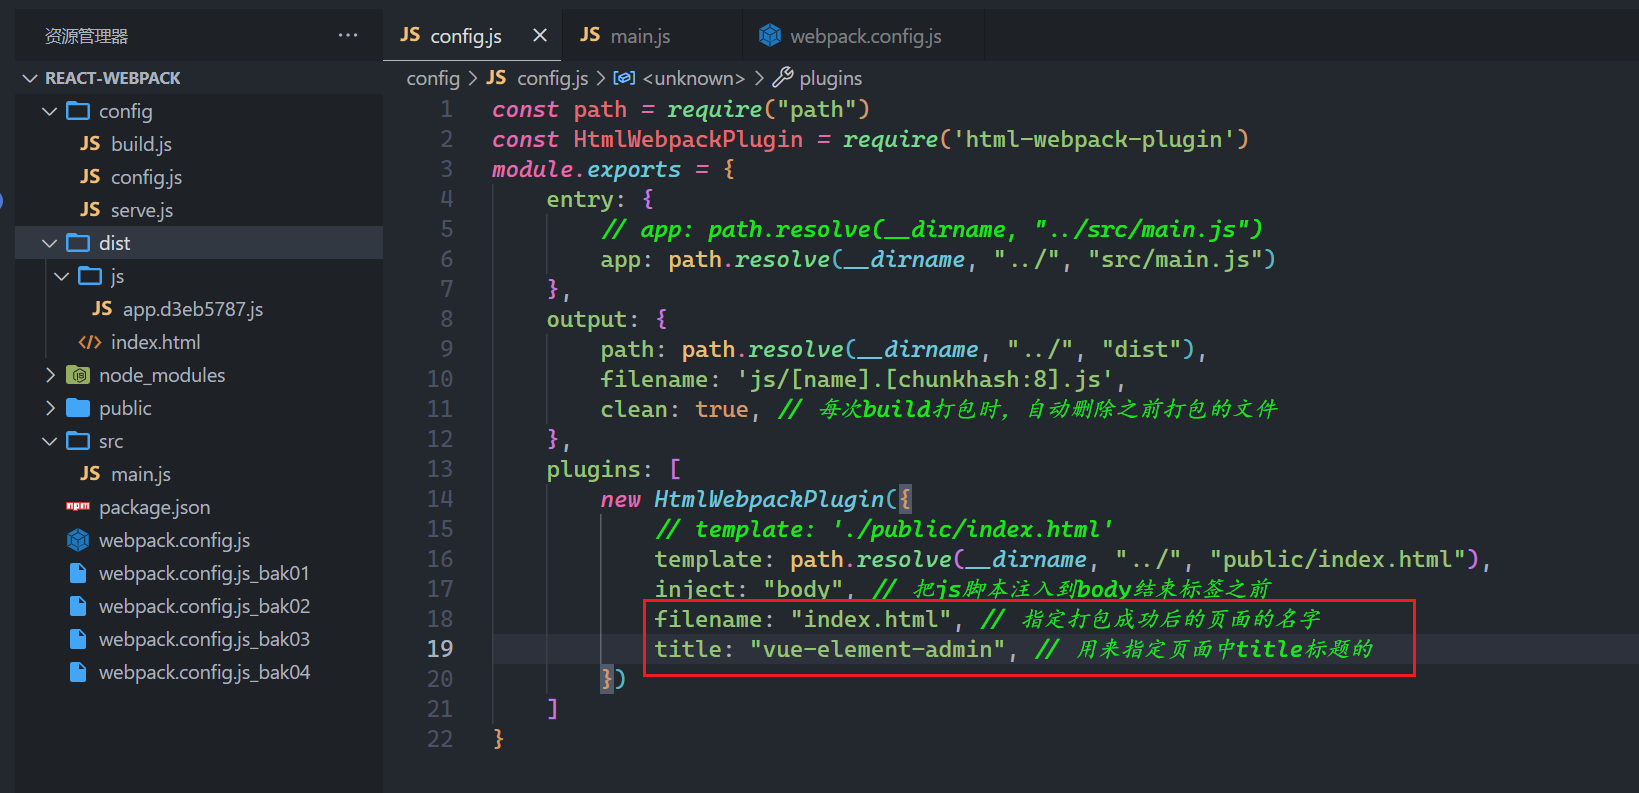Click the config folder icon

[x=78, y=111]
